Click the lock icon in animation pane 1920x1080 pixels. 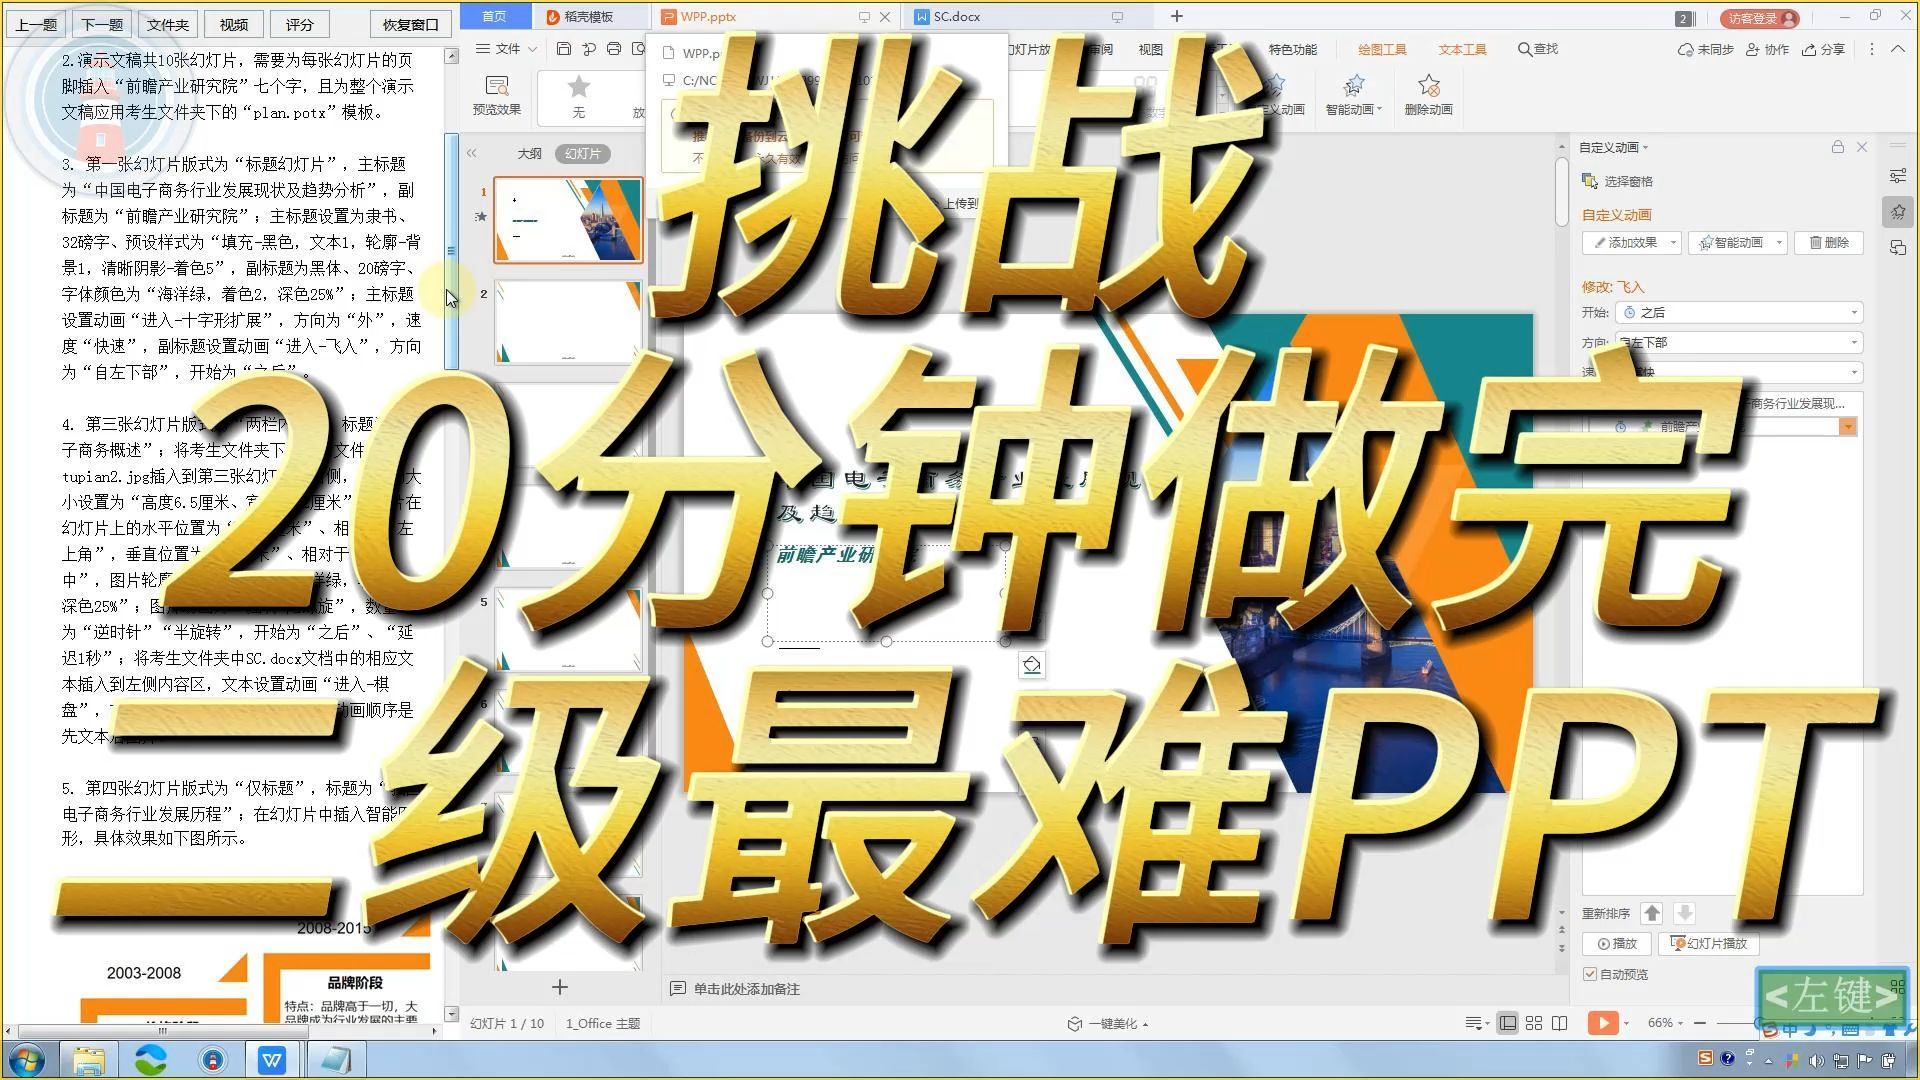[1838, 147]
